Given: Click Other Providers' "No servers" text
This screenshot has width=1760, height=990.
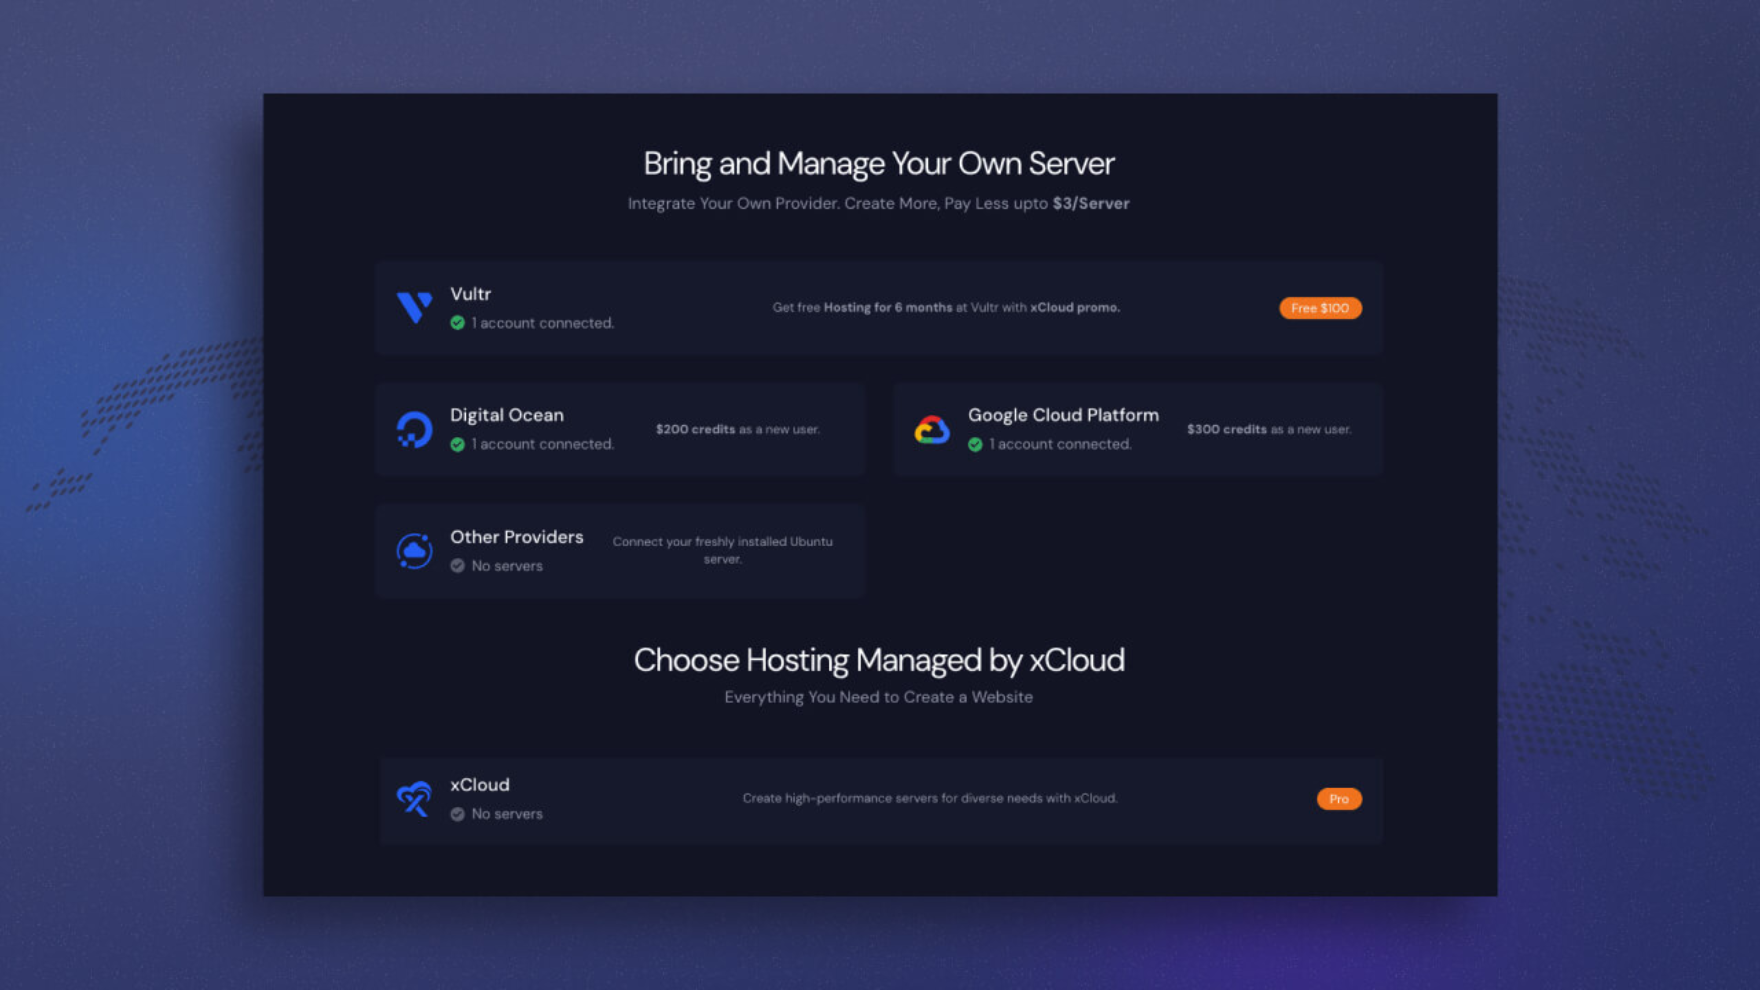Looking at the screenshot, I should (x=507, y=566).
